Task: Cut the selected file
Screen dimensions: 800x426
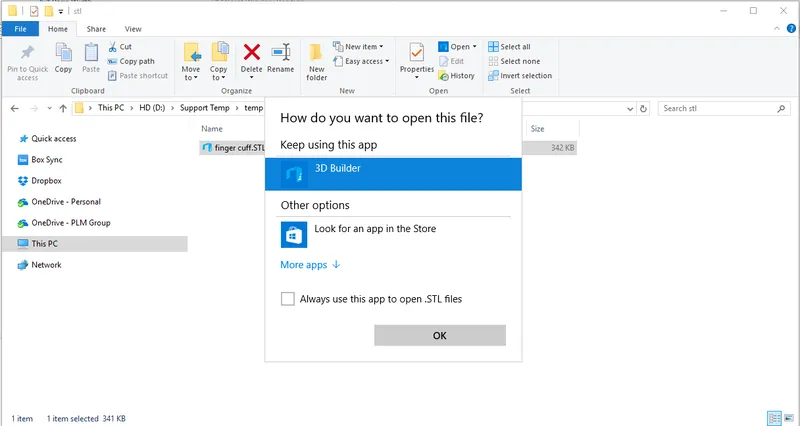Action: click(120, 47)
